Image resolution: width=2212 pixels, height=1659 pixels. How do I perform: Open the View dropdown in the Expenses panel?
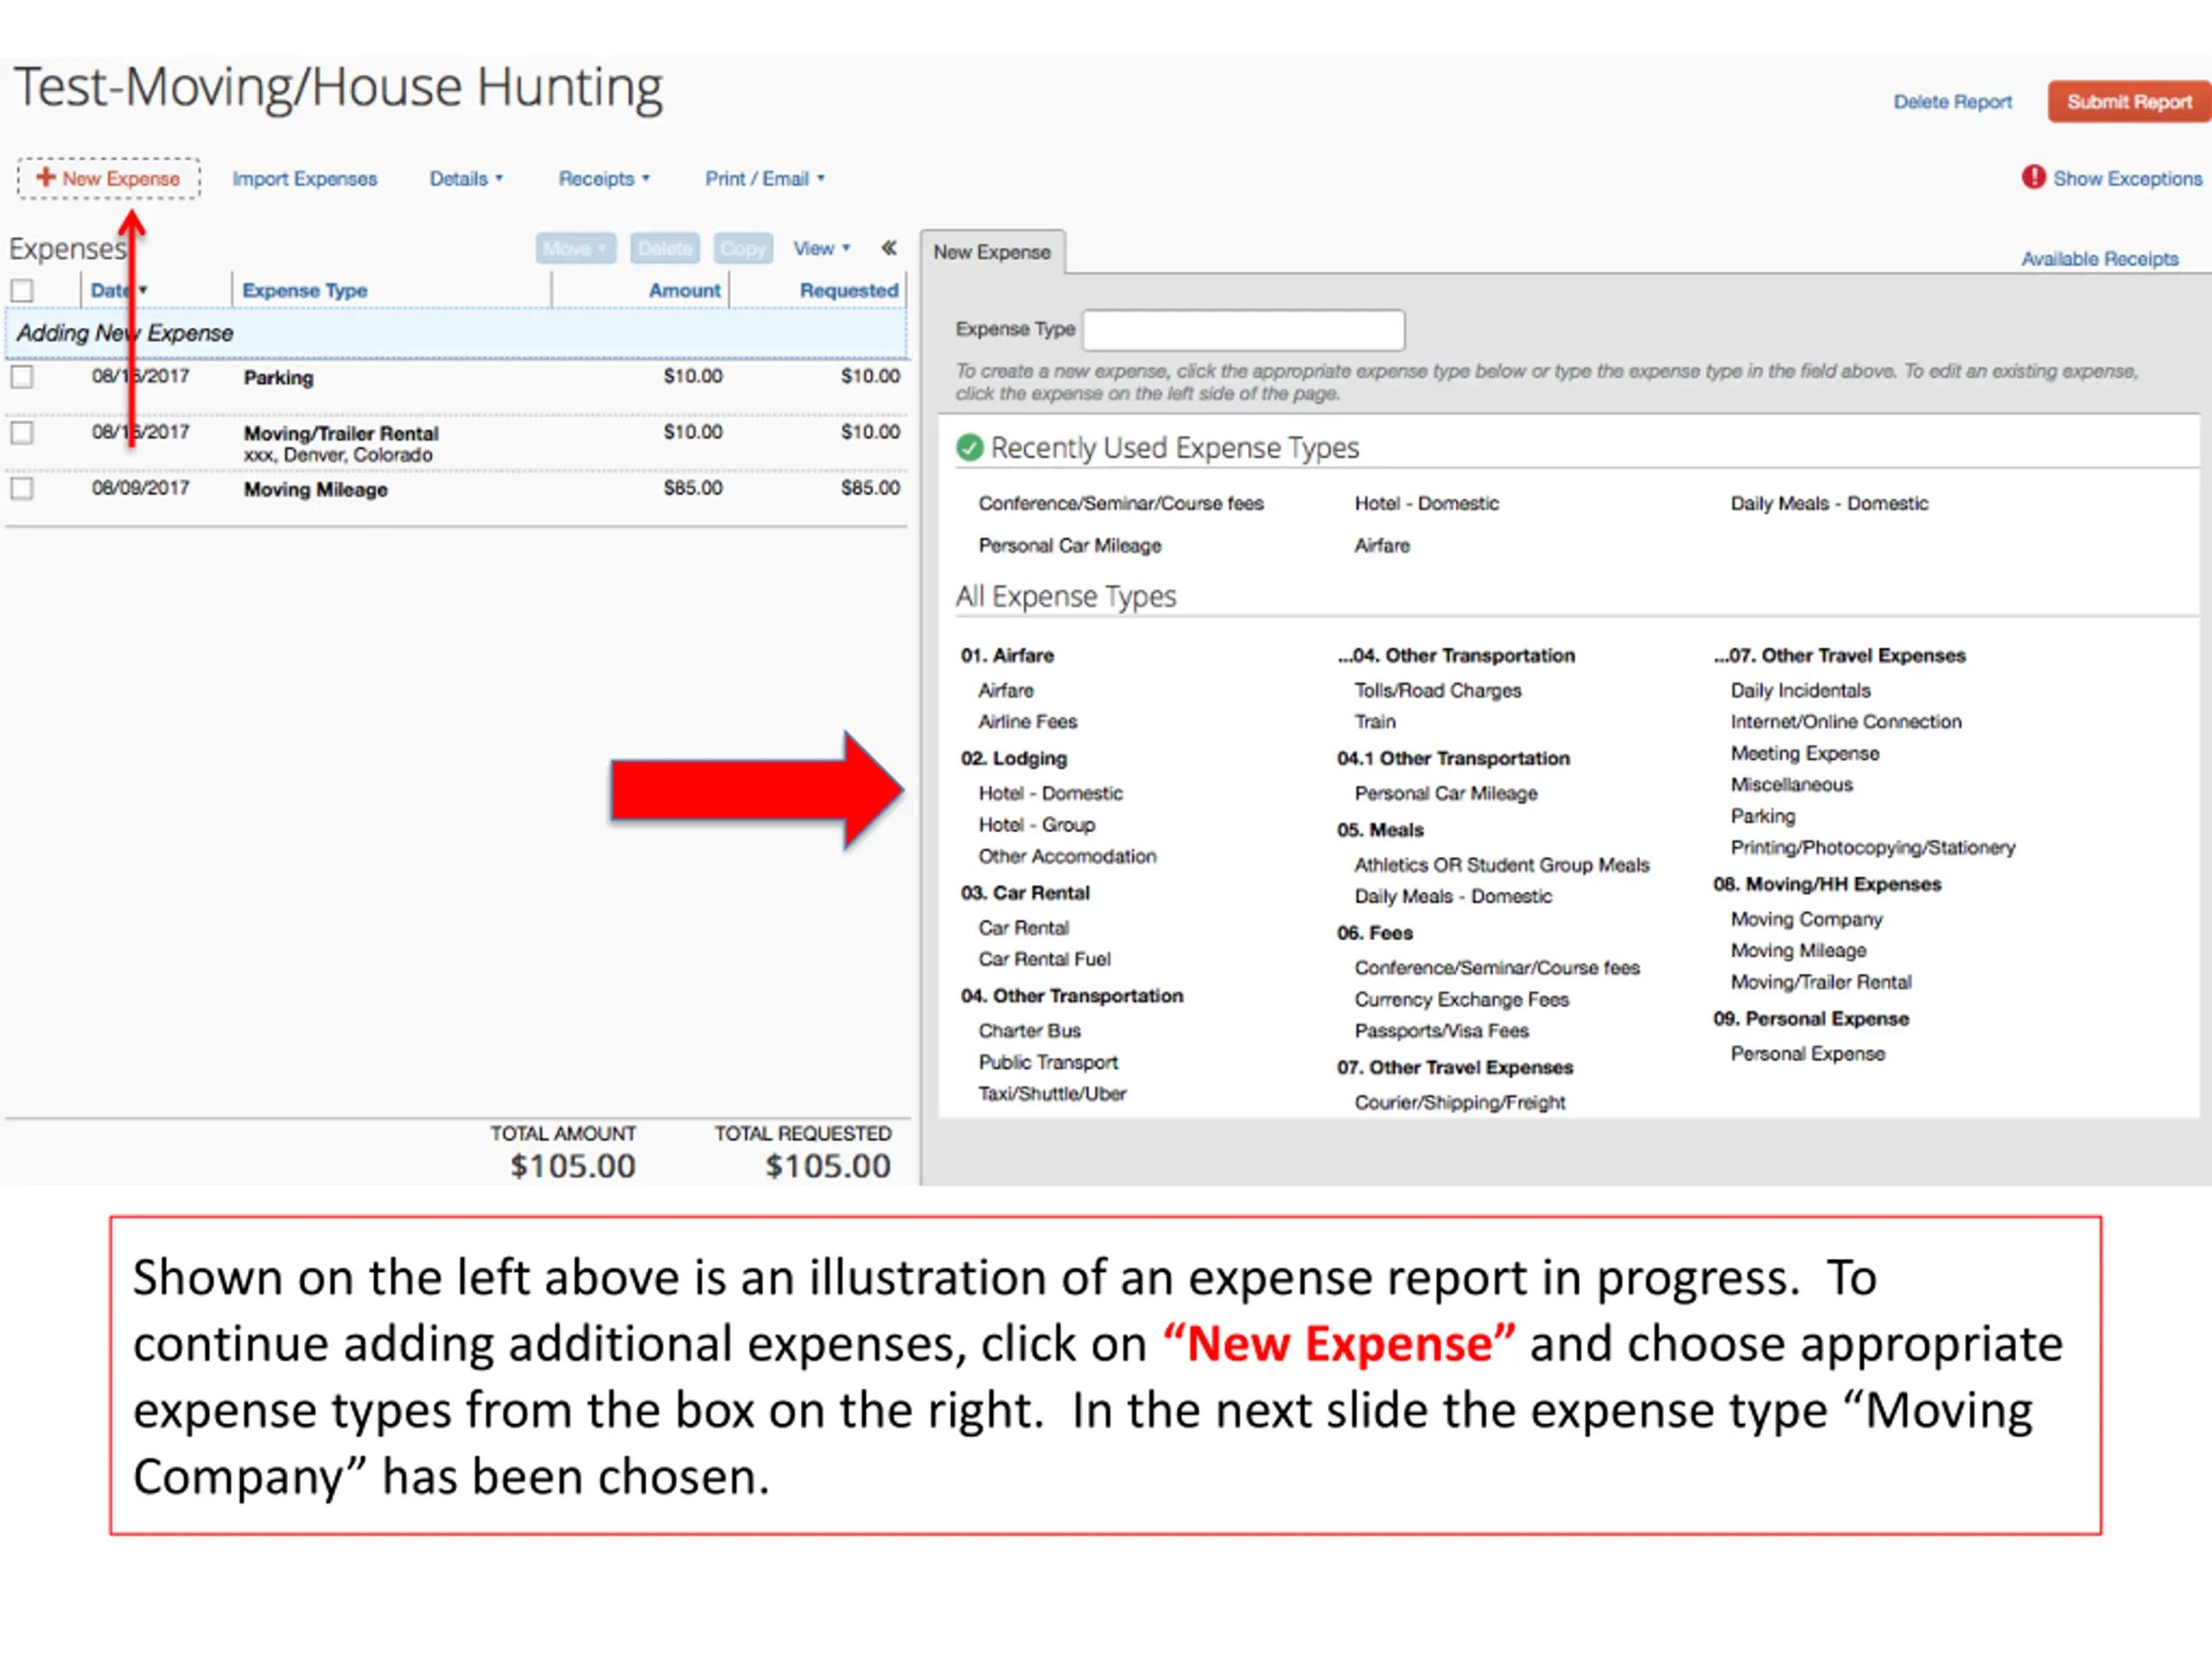tap(821, 248)
